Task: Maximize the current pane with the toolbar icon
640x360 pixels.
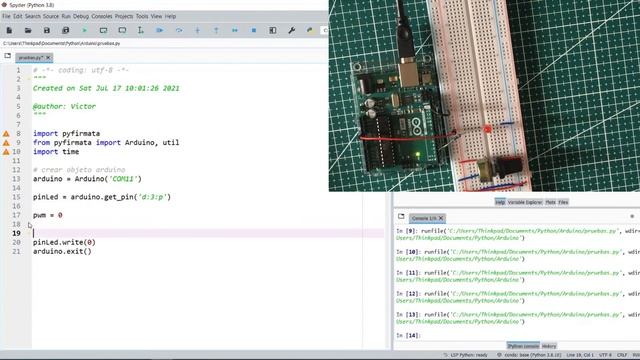Action: coord(273,30)
